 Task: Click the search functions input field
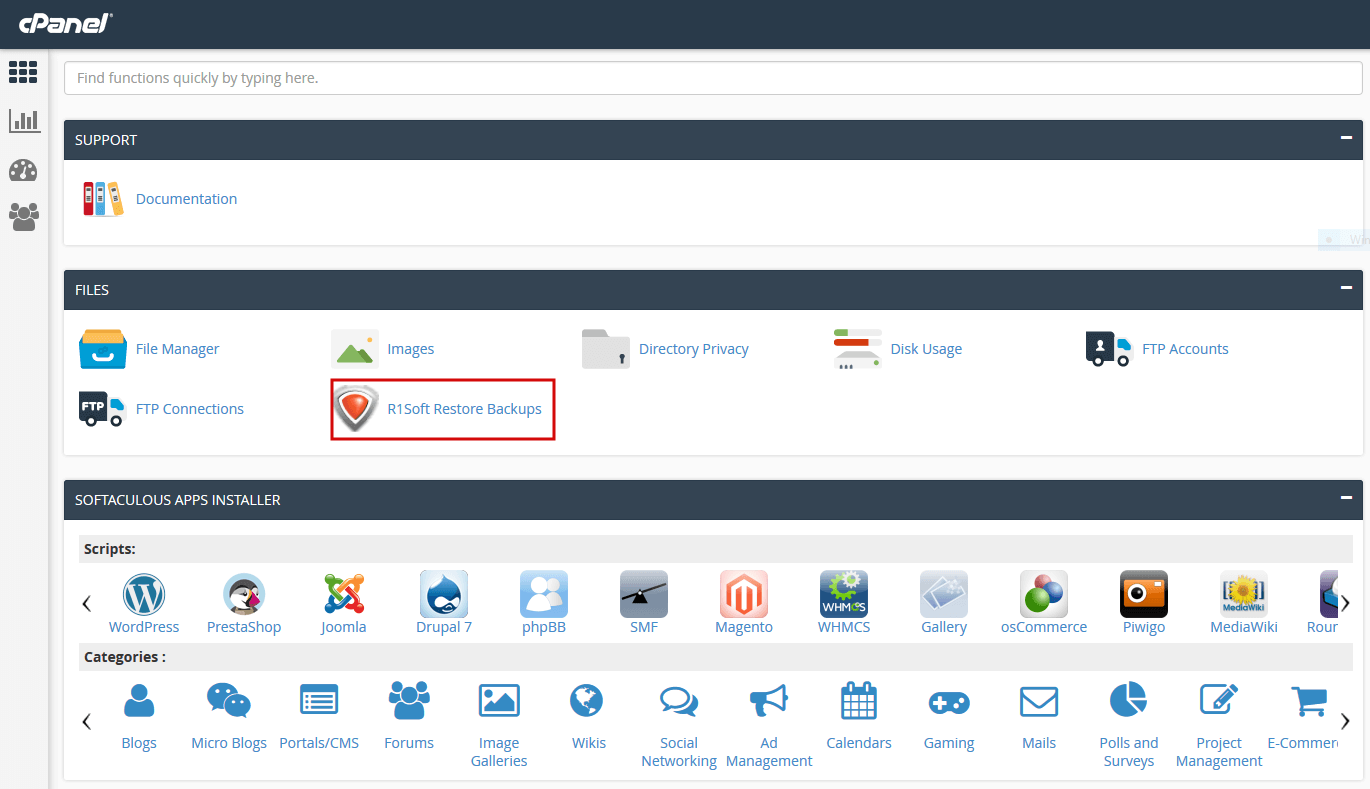tap(713, 77)
